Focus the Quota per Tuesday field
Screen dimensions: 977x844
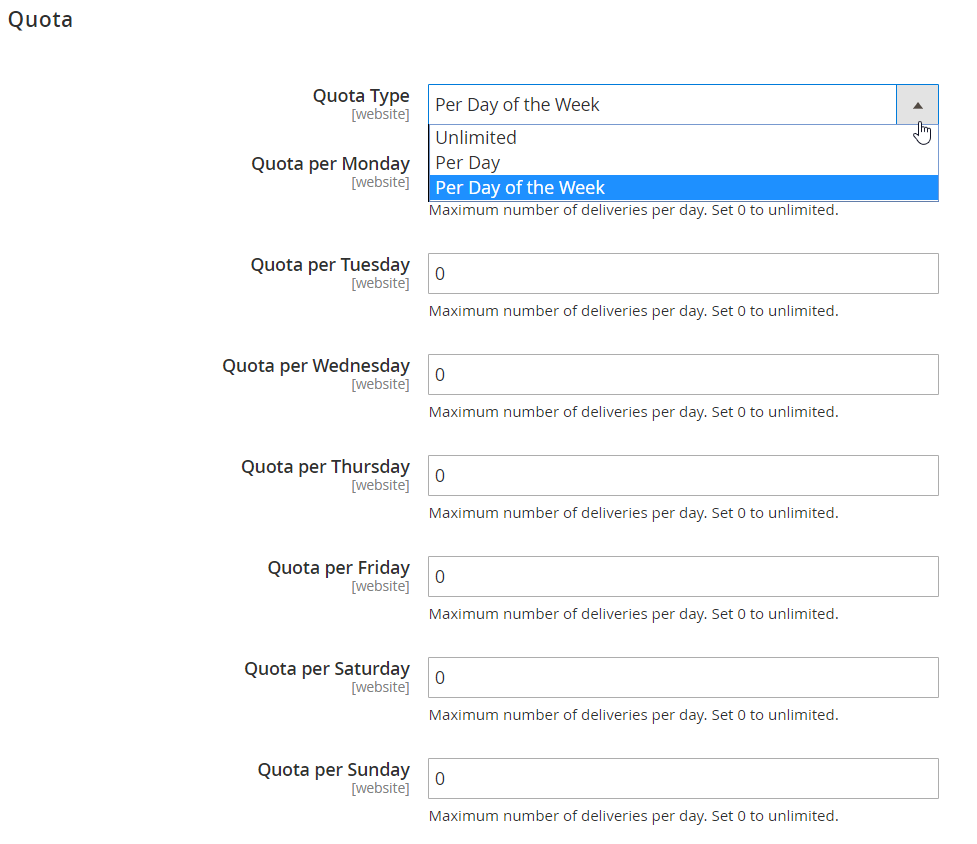[x=683, y=273]
